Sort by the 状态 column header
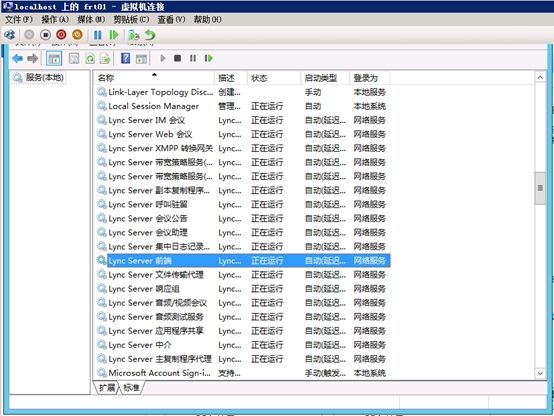 pyautogui.click(x=274, y=78)
